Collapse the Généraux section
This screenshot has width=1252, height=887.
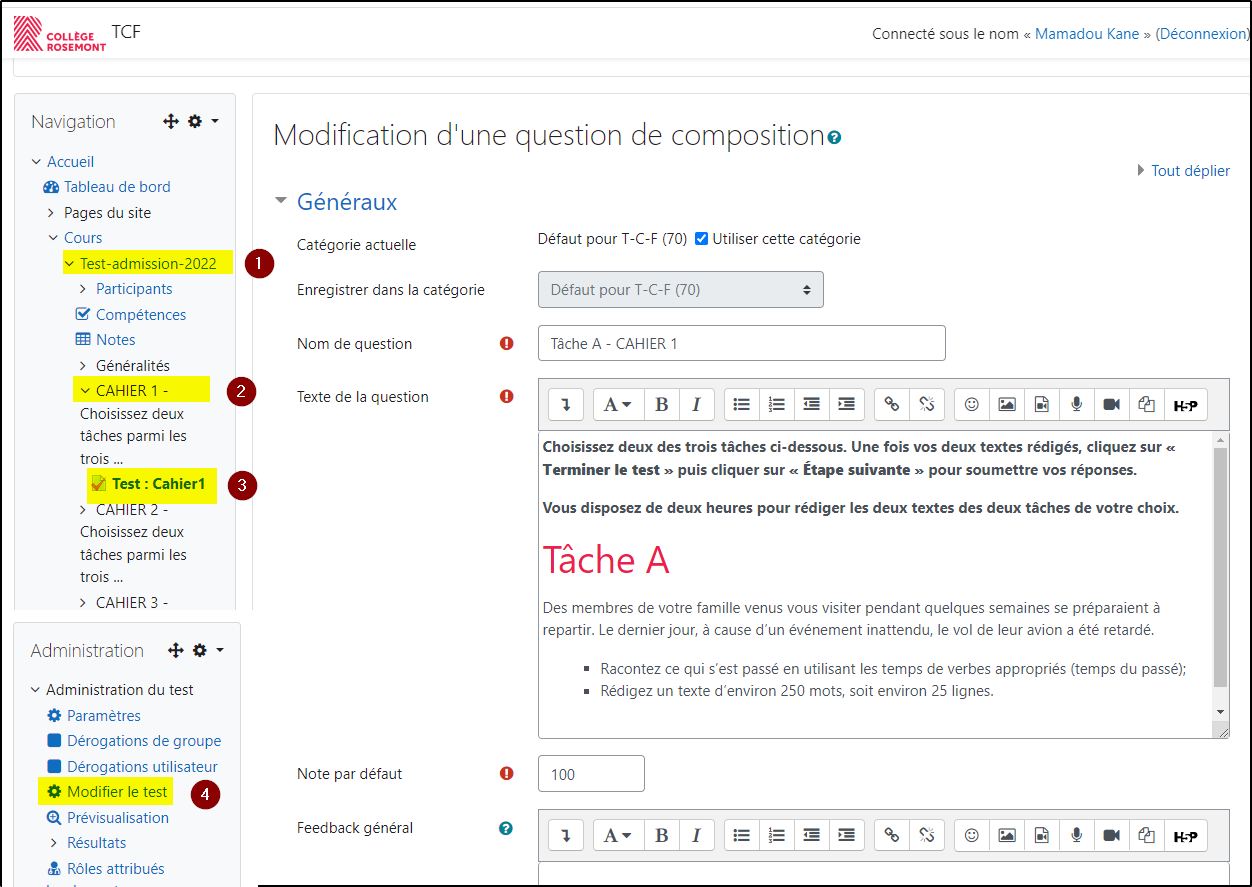tap(282, 202)
